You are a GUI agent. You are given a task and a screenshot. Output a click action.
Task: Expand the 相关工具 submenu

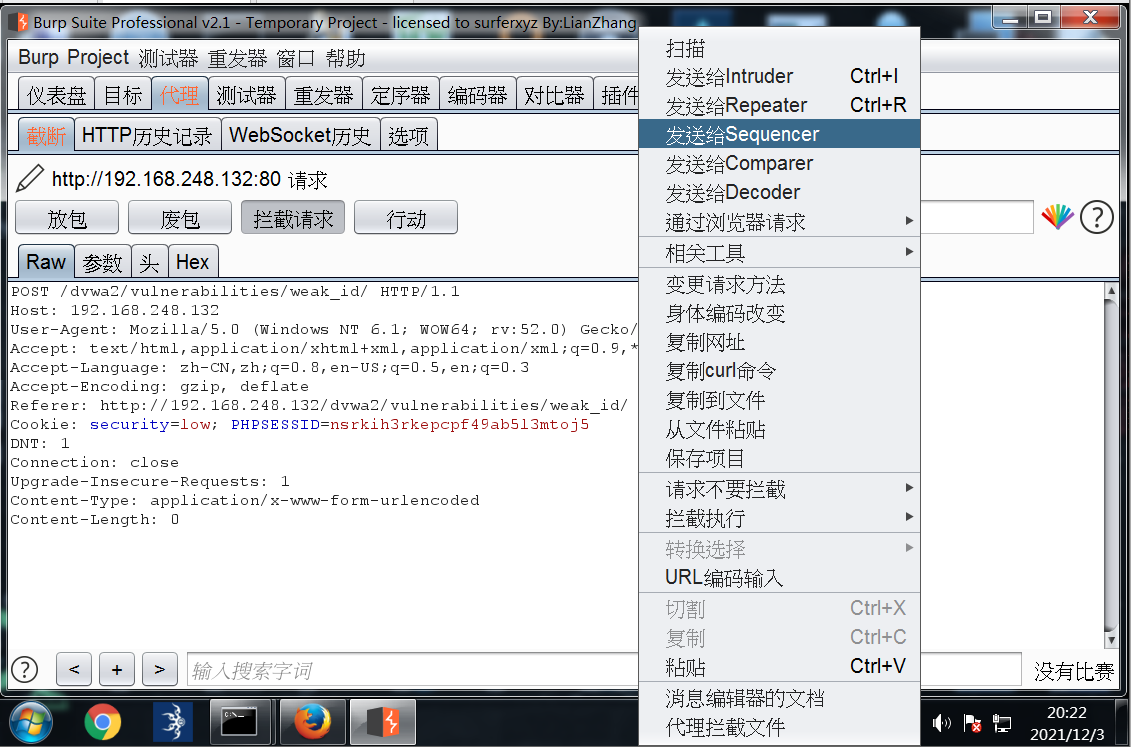779,252
